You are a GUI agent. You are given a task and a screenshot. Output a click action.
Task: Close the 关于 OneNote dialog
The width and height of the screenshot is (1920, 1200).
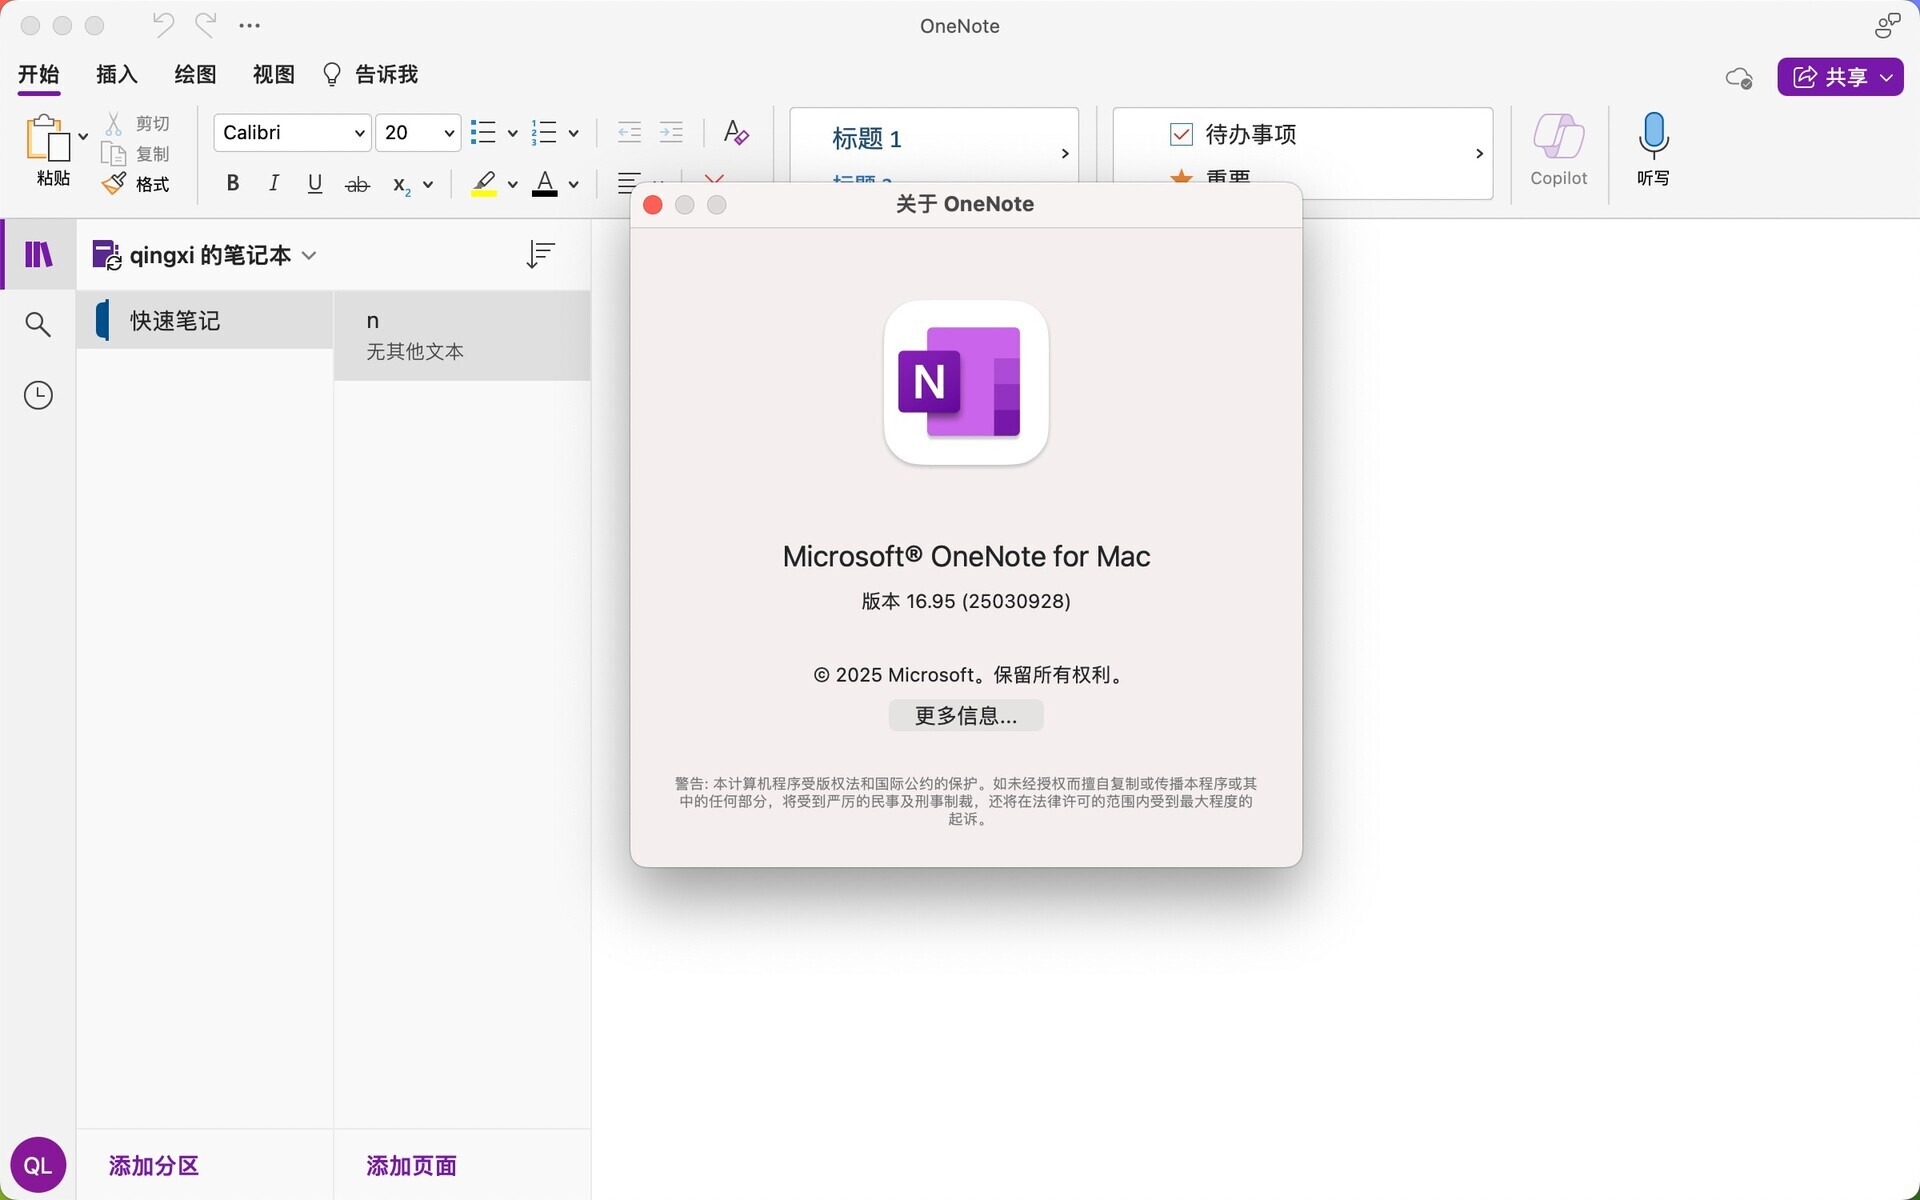[x=653, y=205]
